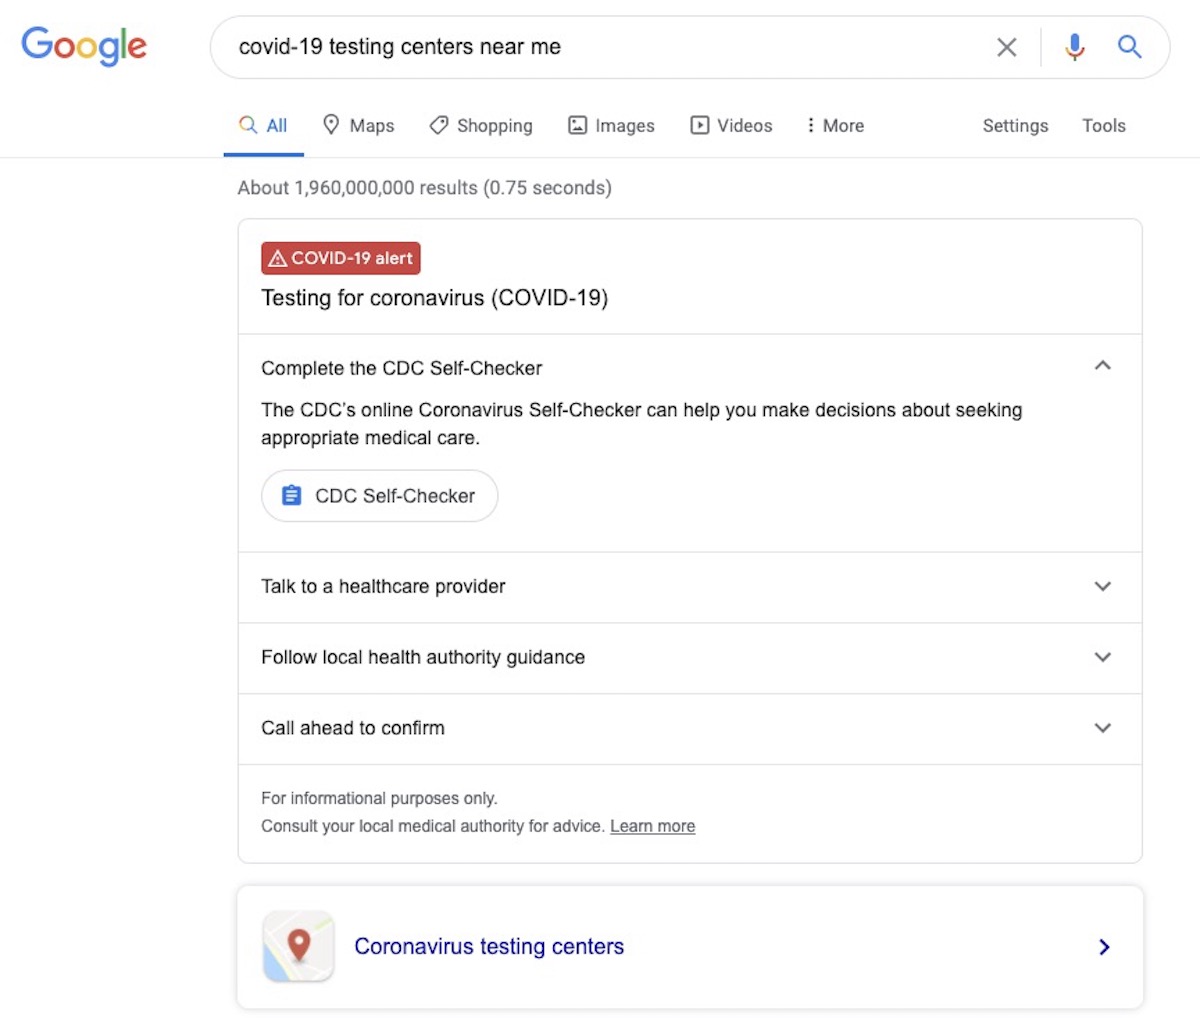The image size is (1200, 1018).
Task: Start voice search with the microphone icon
Action: tap(1075, 47)
